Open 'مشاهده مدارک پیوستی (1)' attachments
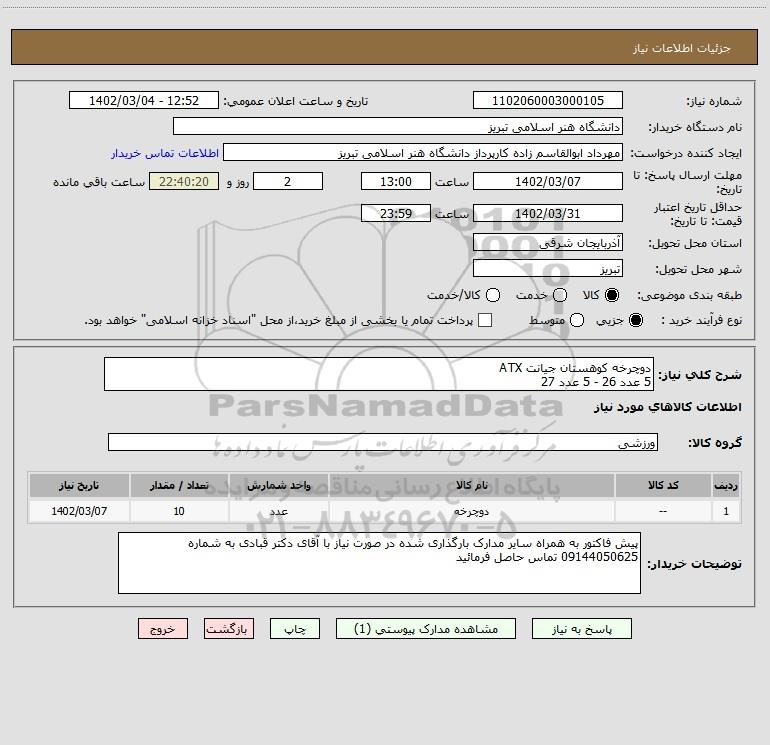Viewport: 770px width, 745px height. [426, 629]
